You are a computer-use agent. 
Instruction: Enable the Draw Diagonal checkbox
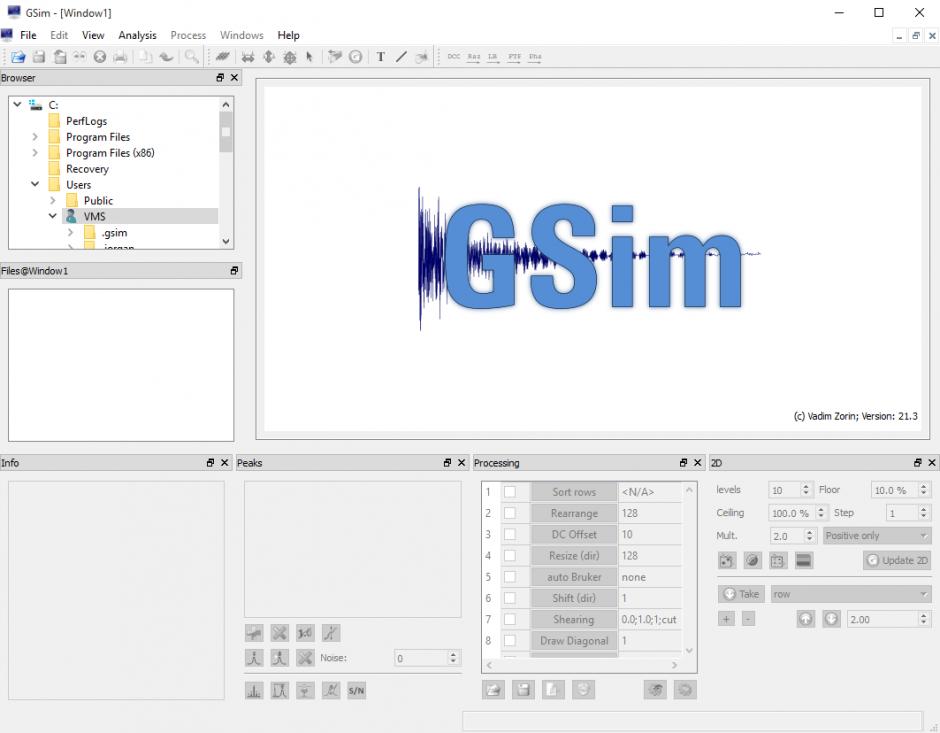[x=510, y=641]
